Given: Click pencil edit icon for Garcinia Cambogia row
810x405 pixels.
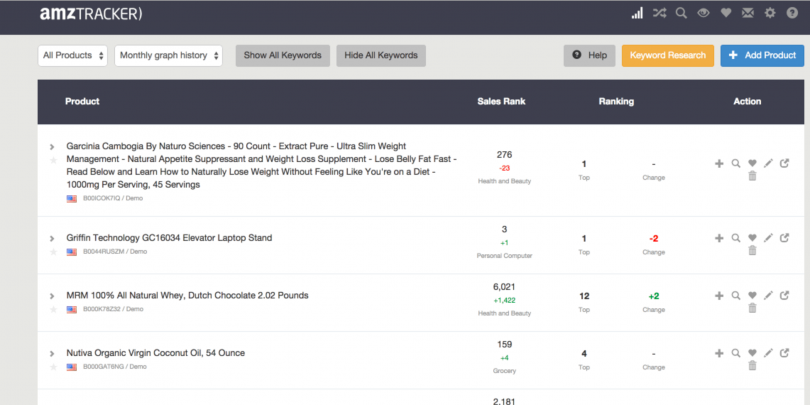Looking at the screenshot, I should [x=768, y=163].
